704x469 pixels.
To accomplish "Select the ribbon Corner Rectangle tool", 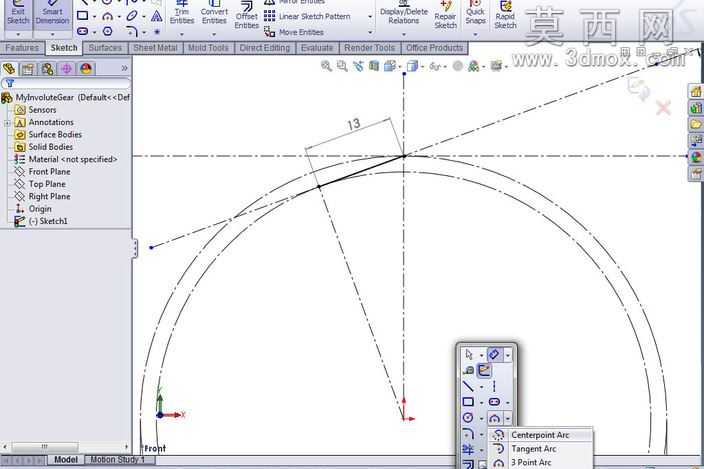I will pos(83,16).
